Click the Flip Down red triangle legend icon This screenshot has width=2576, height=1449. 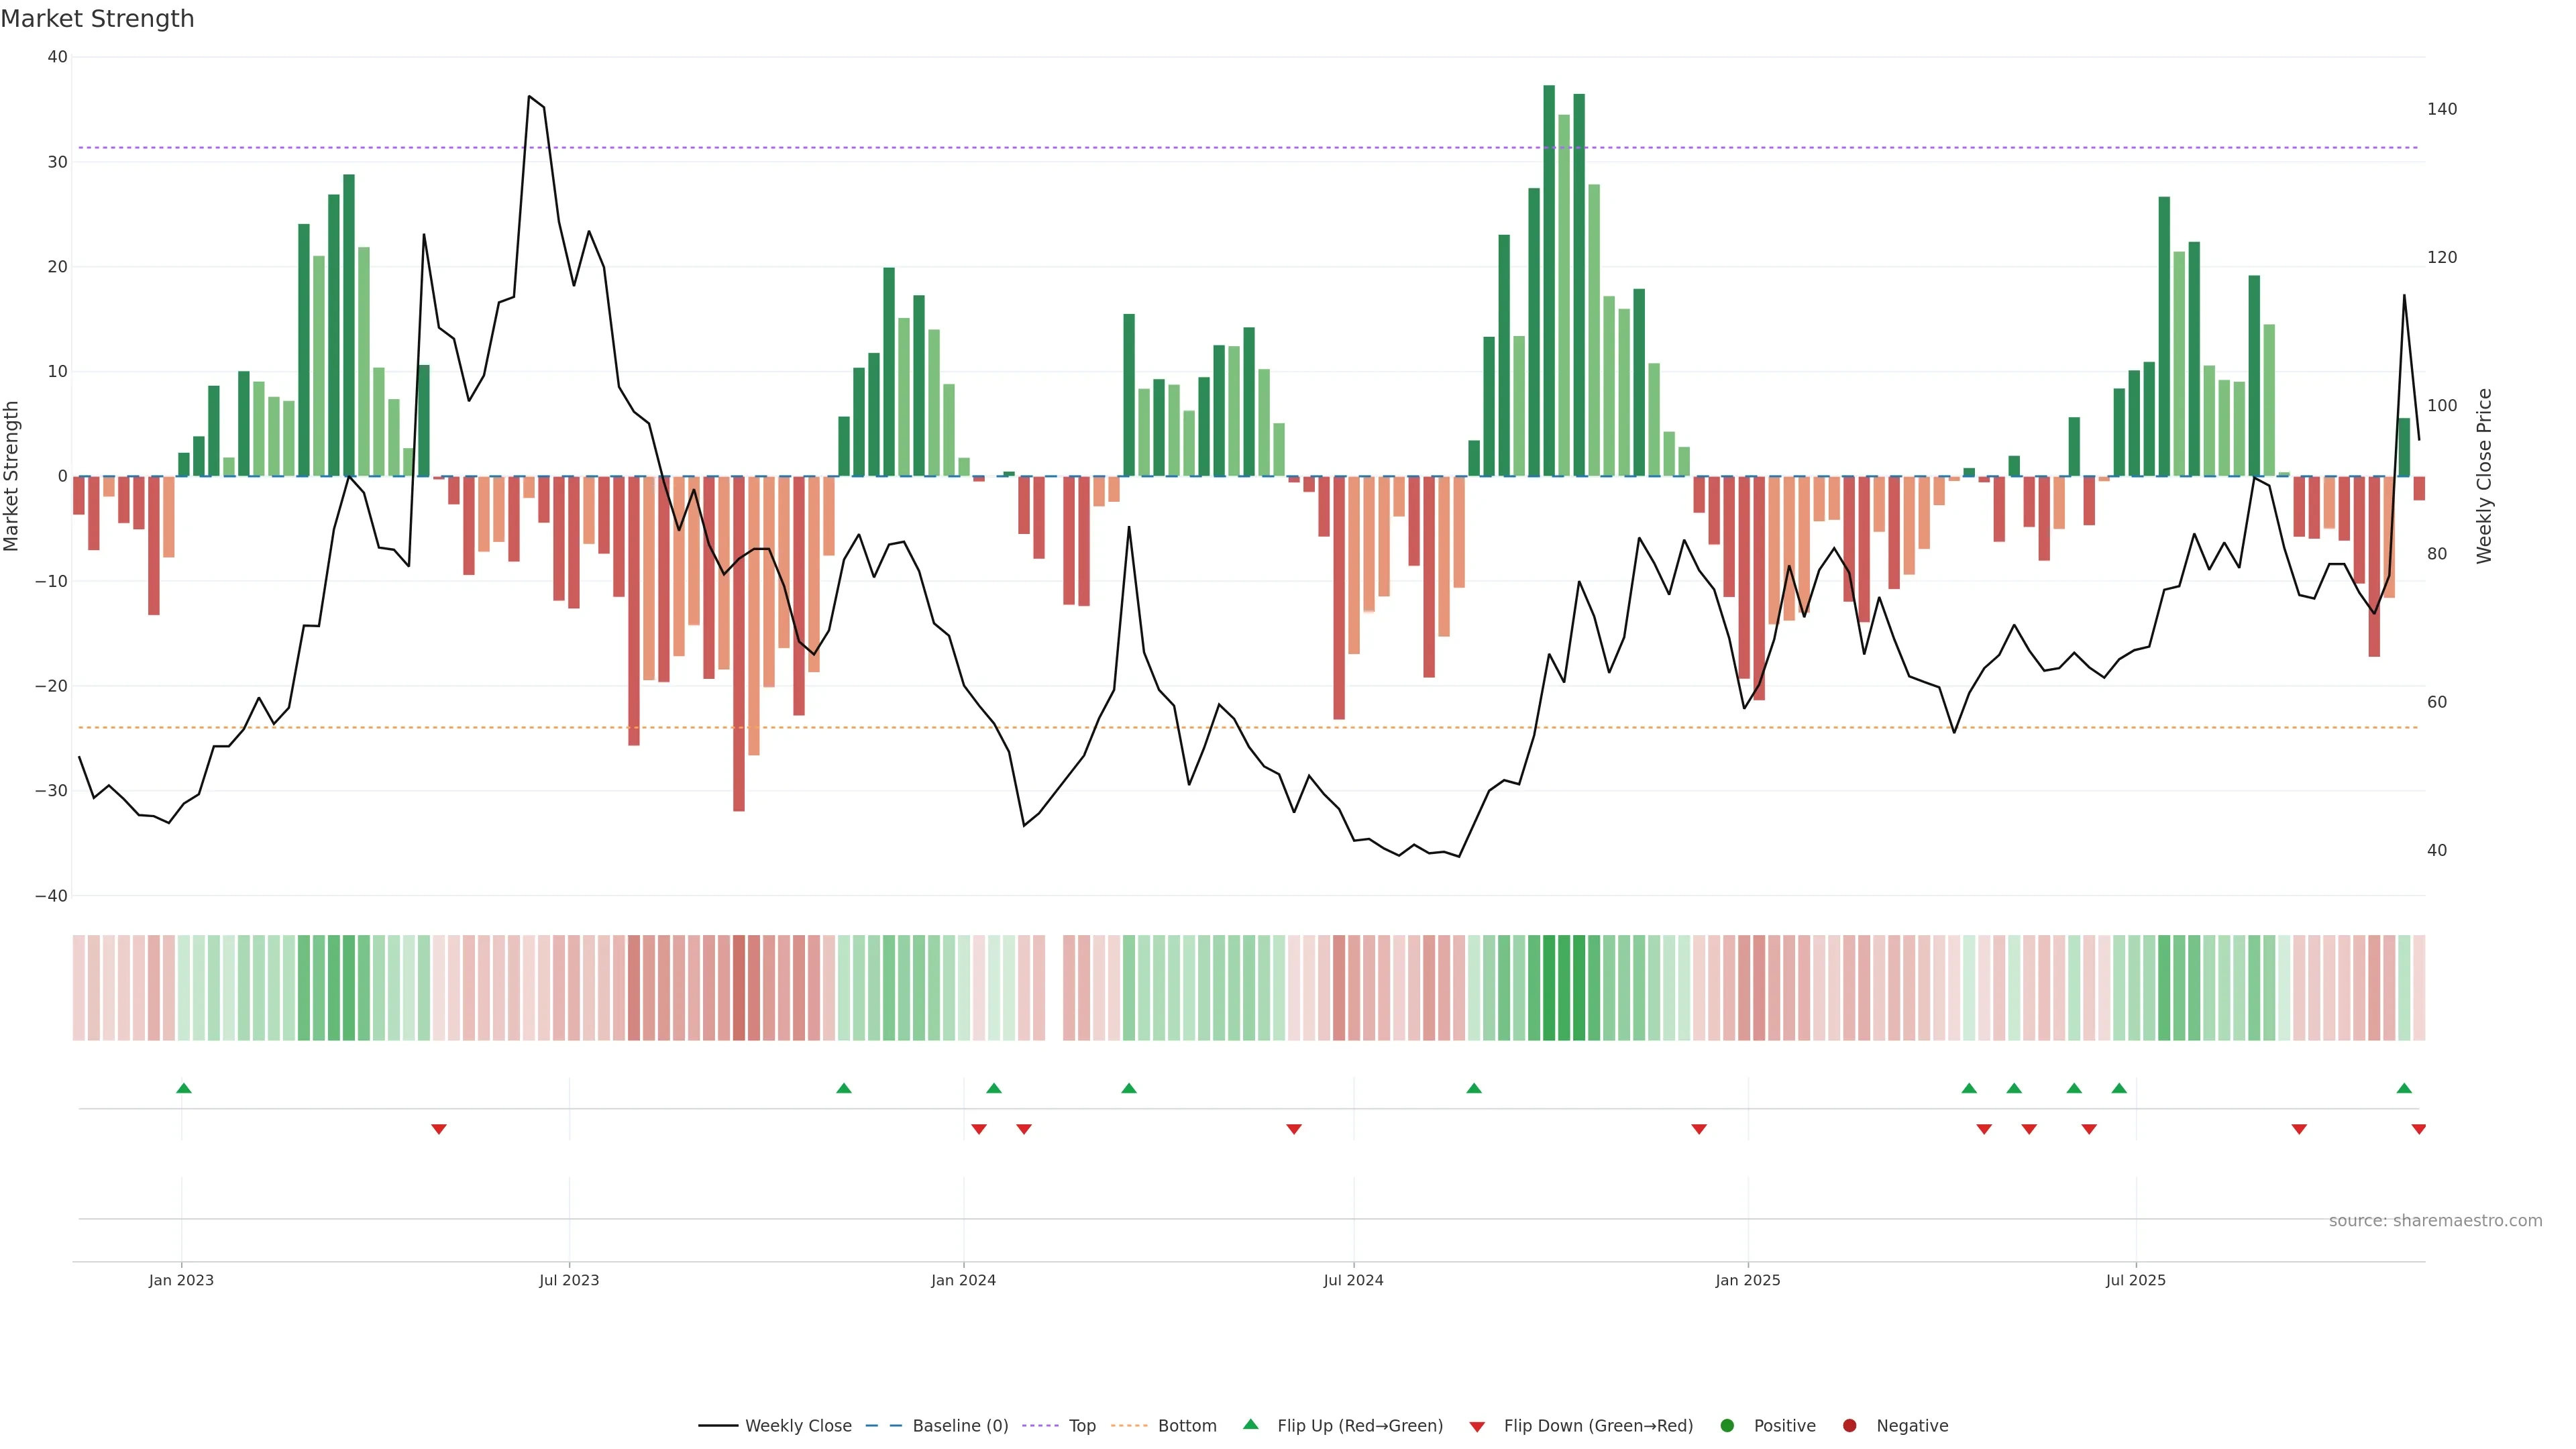[x=1477, y=1427]
